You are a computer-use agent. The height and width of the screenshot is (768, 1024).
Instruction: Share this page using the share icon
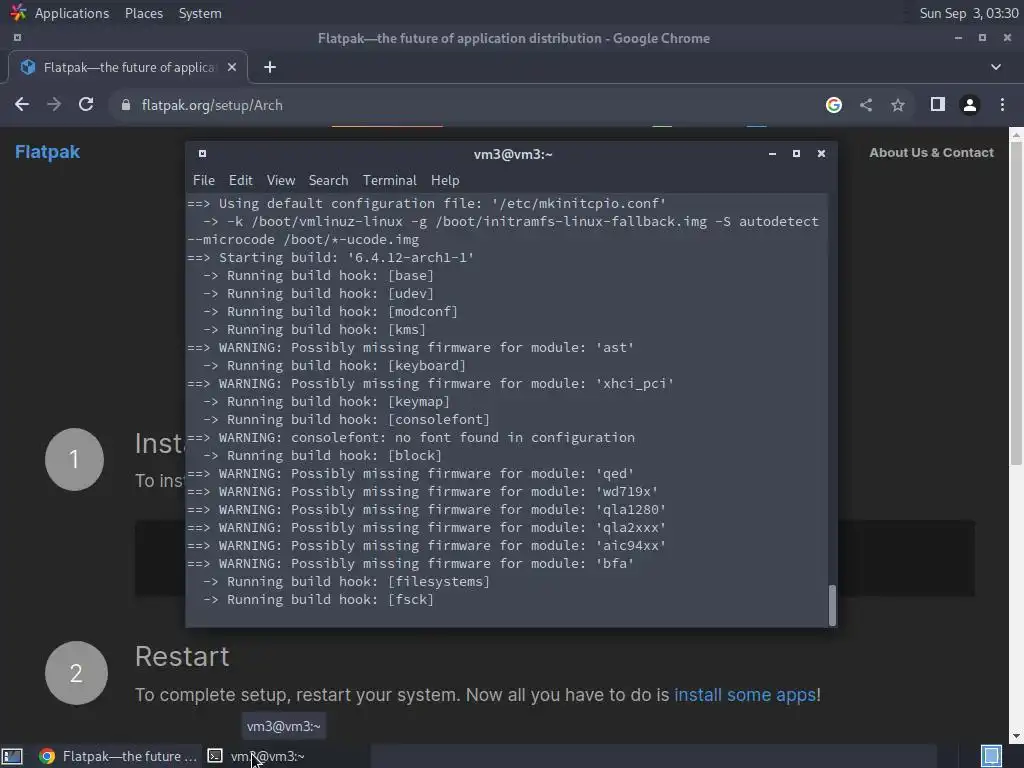866,104
